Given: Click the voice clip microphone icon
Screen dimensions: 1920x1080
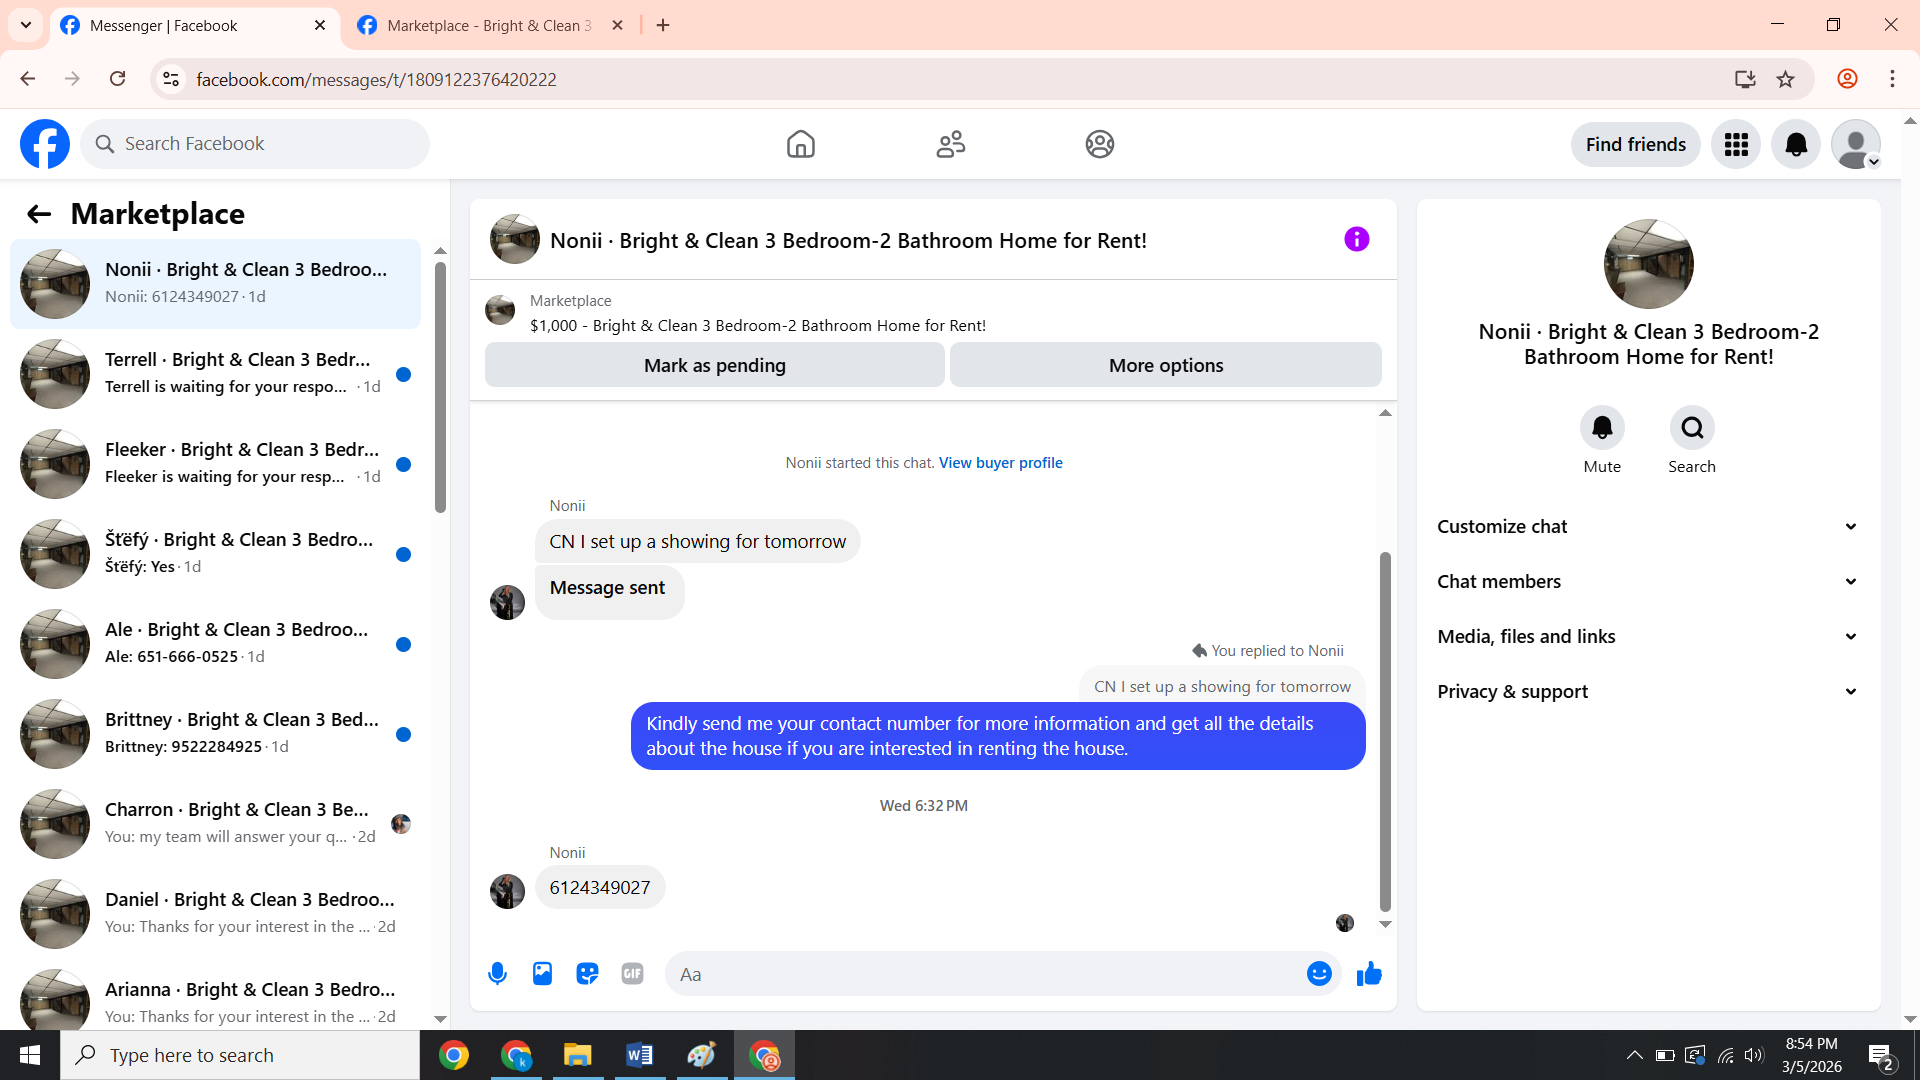Looking at the screenshot, I should [497, 974].
